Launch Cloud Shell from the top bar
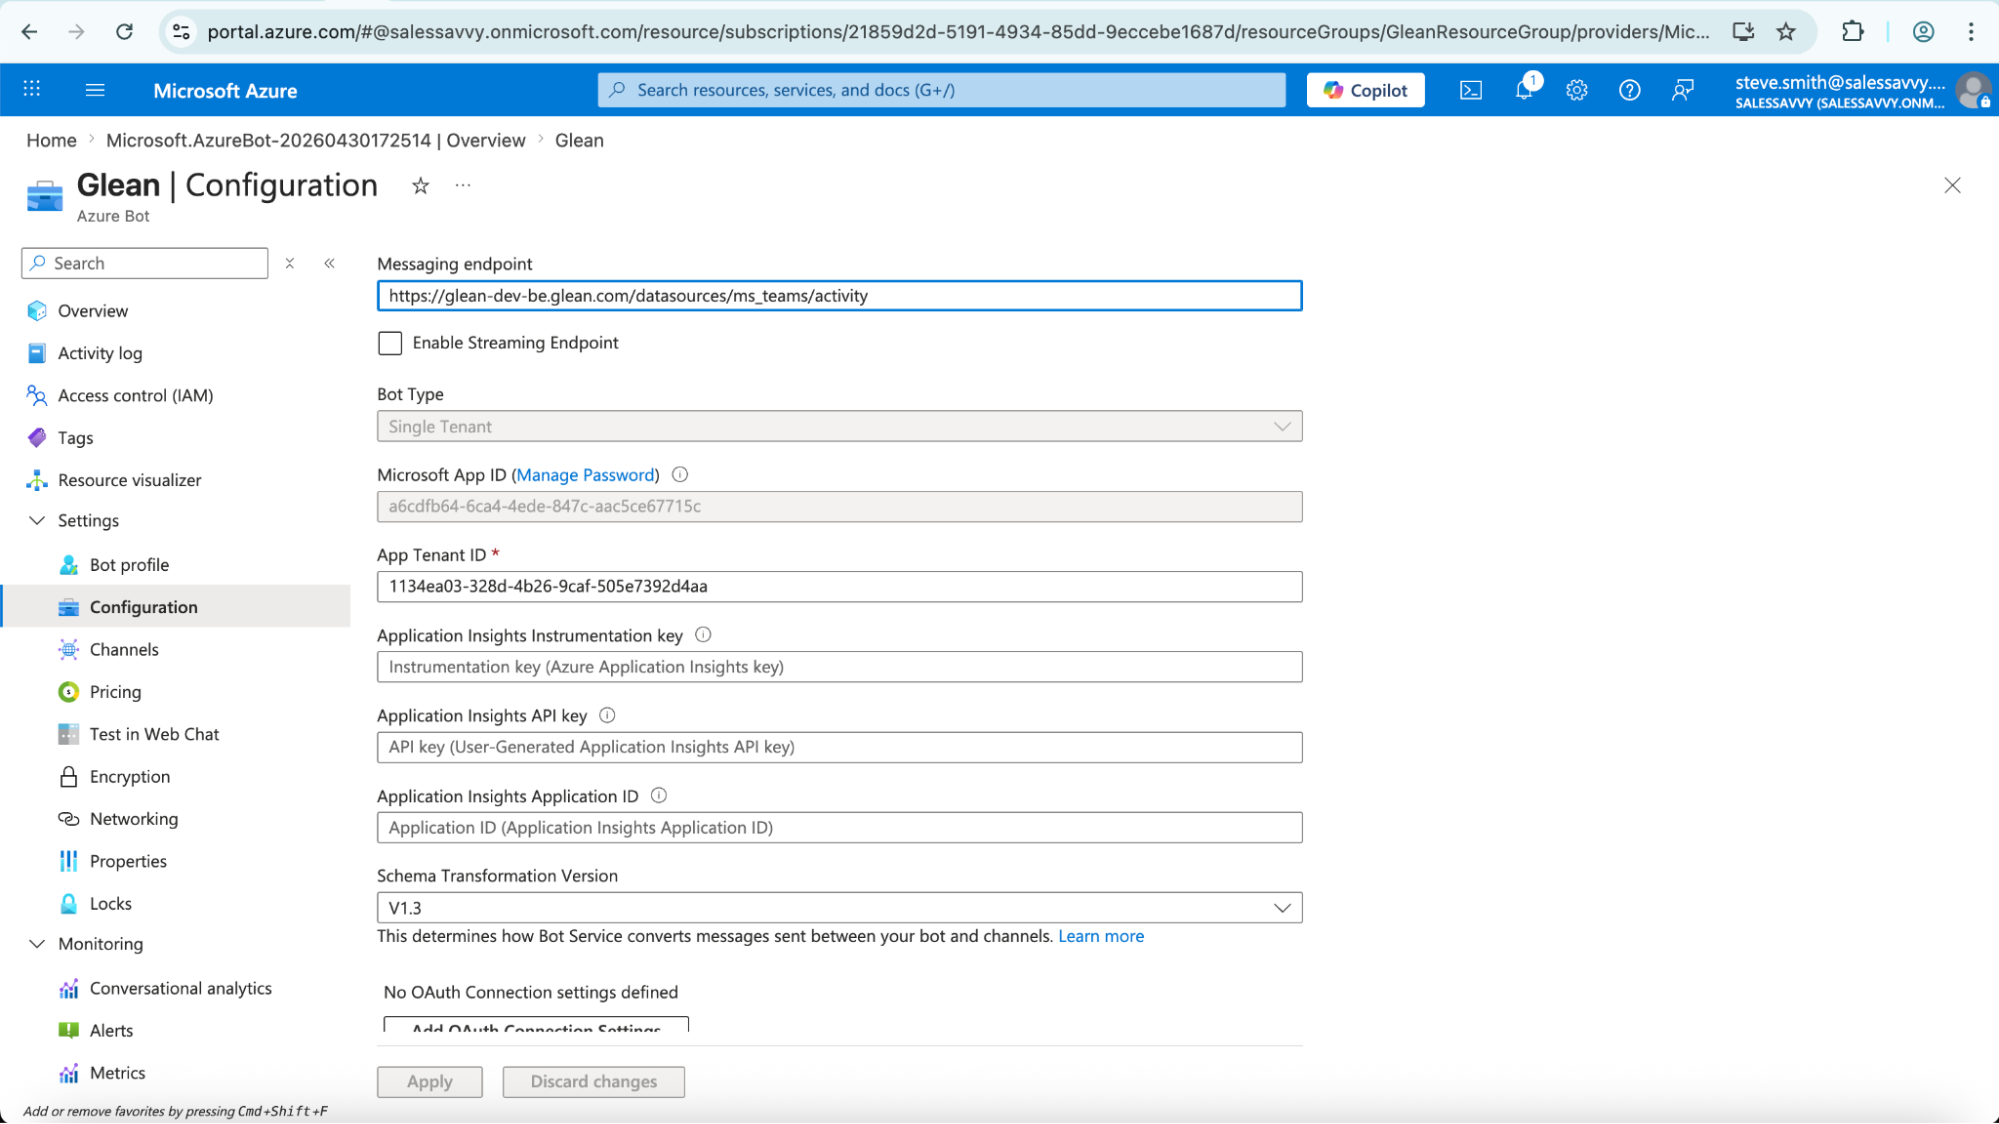The image size is (1999, 1124). [x=1471, y=90]
